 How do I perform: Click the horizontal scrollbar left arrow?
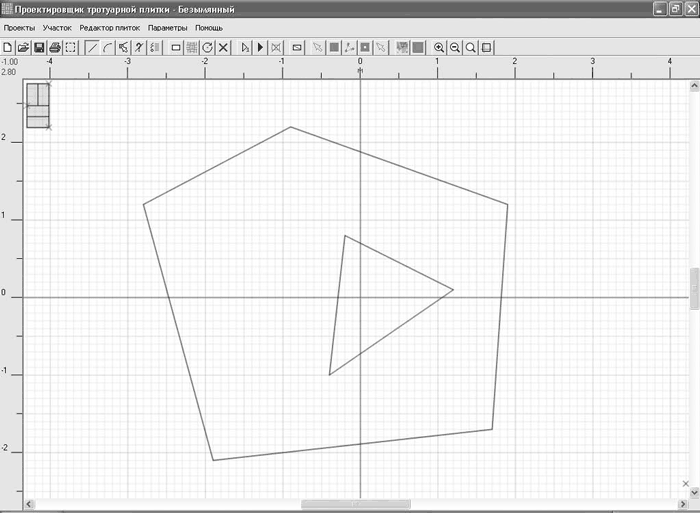click(29, 504)
